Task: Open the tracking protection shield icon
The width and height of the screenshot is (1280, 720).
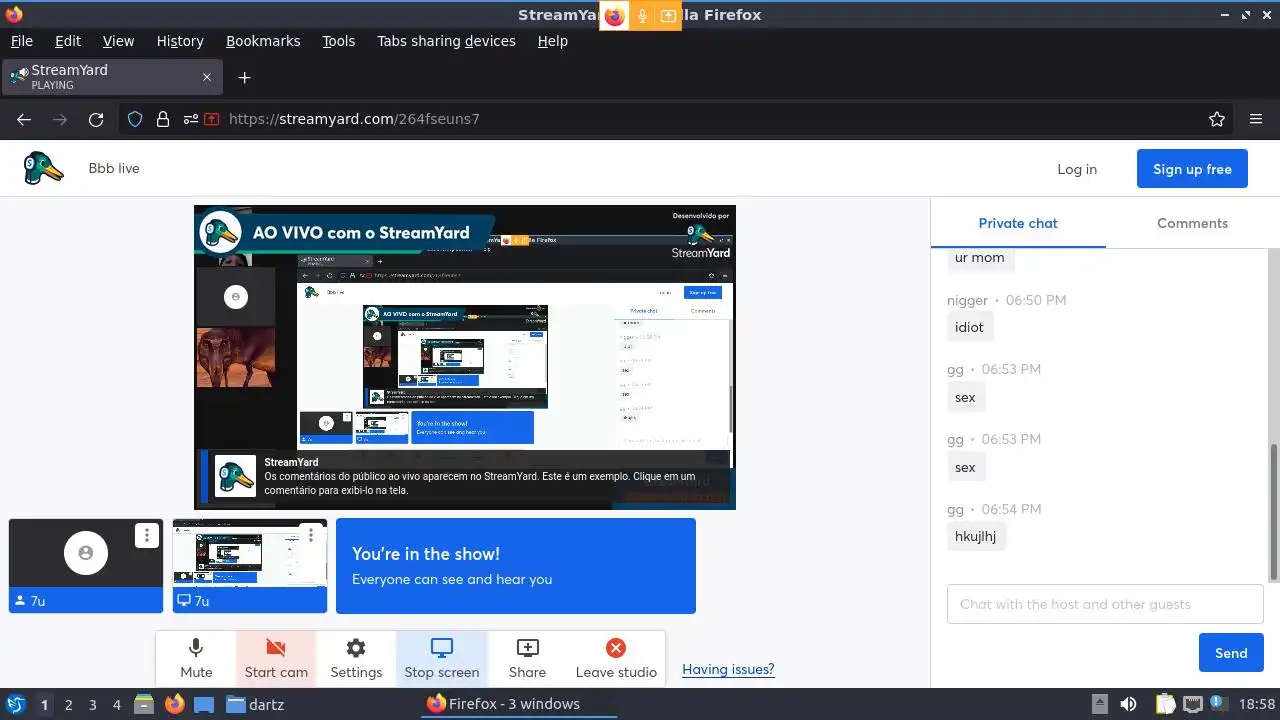Action: click(135, 119)
